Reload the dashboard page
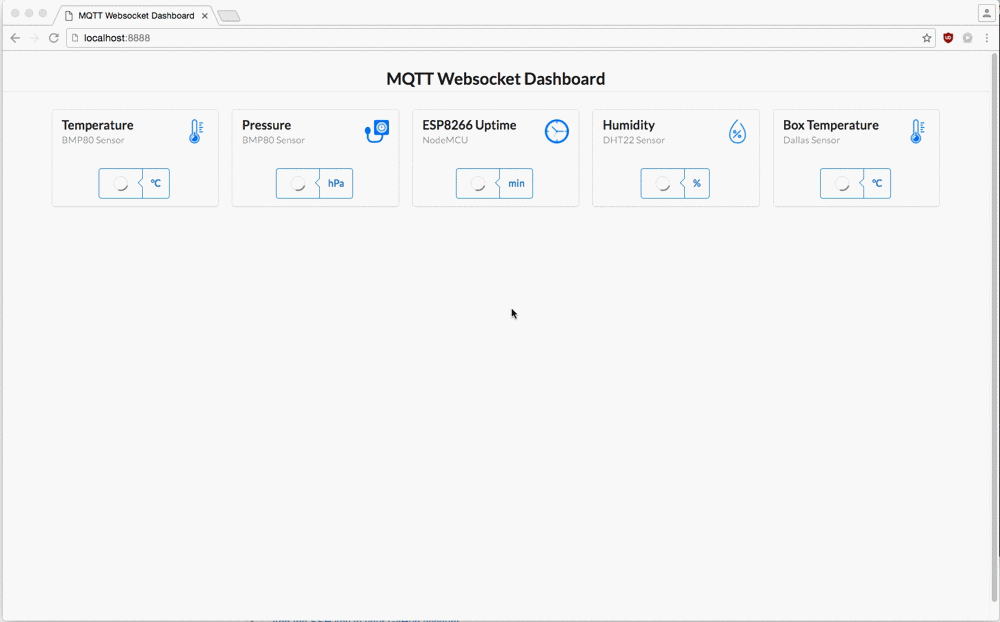Screen dimensions: 1000x622 pos(53,37)
